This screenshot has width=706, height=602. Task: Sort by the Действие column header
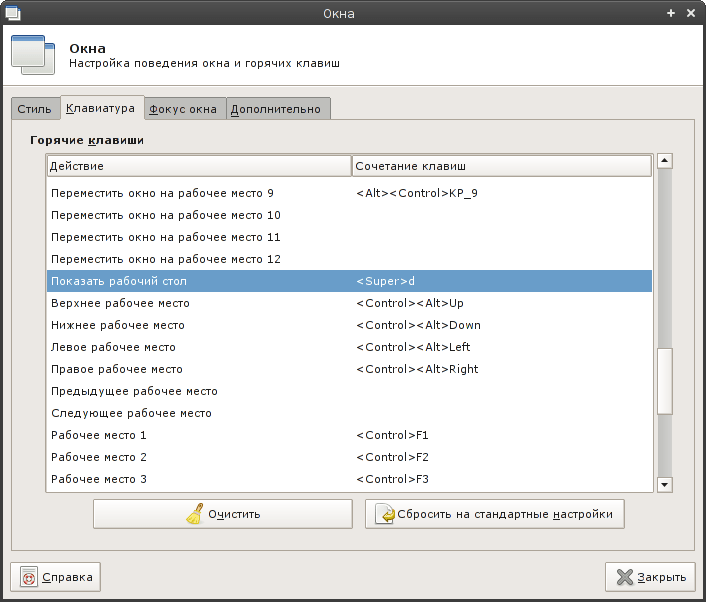click(198, 165)
